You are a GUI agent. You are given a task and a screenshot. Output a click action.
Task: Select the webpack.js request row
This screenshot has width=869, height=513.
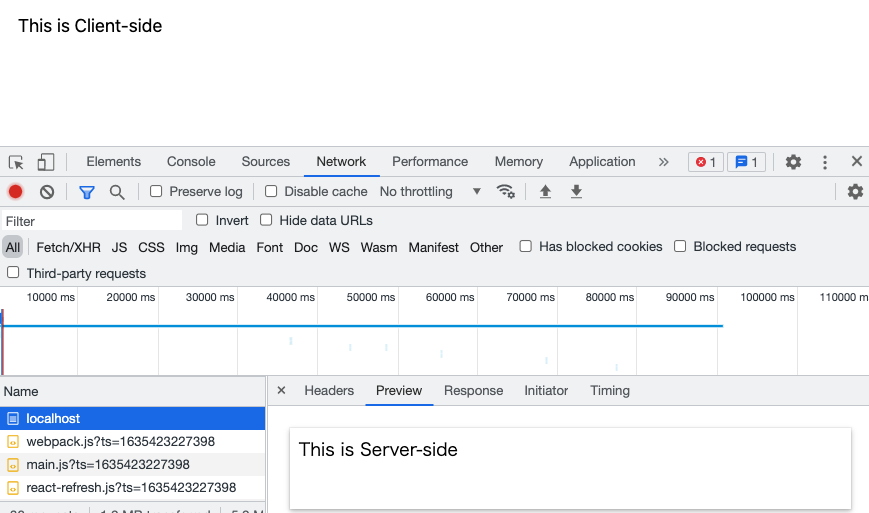click(x=120, y=441)
